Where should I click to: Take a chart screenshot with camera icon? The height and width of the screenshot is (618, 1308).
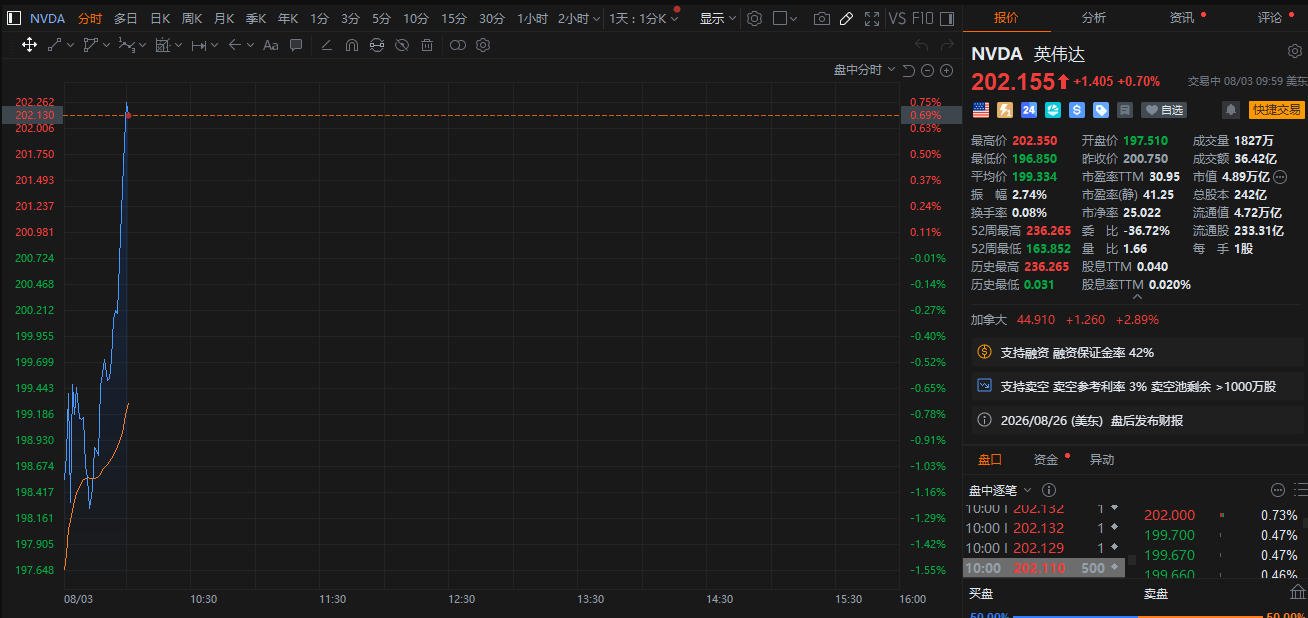tap(821, 18)
